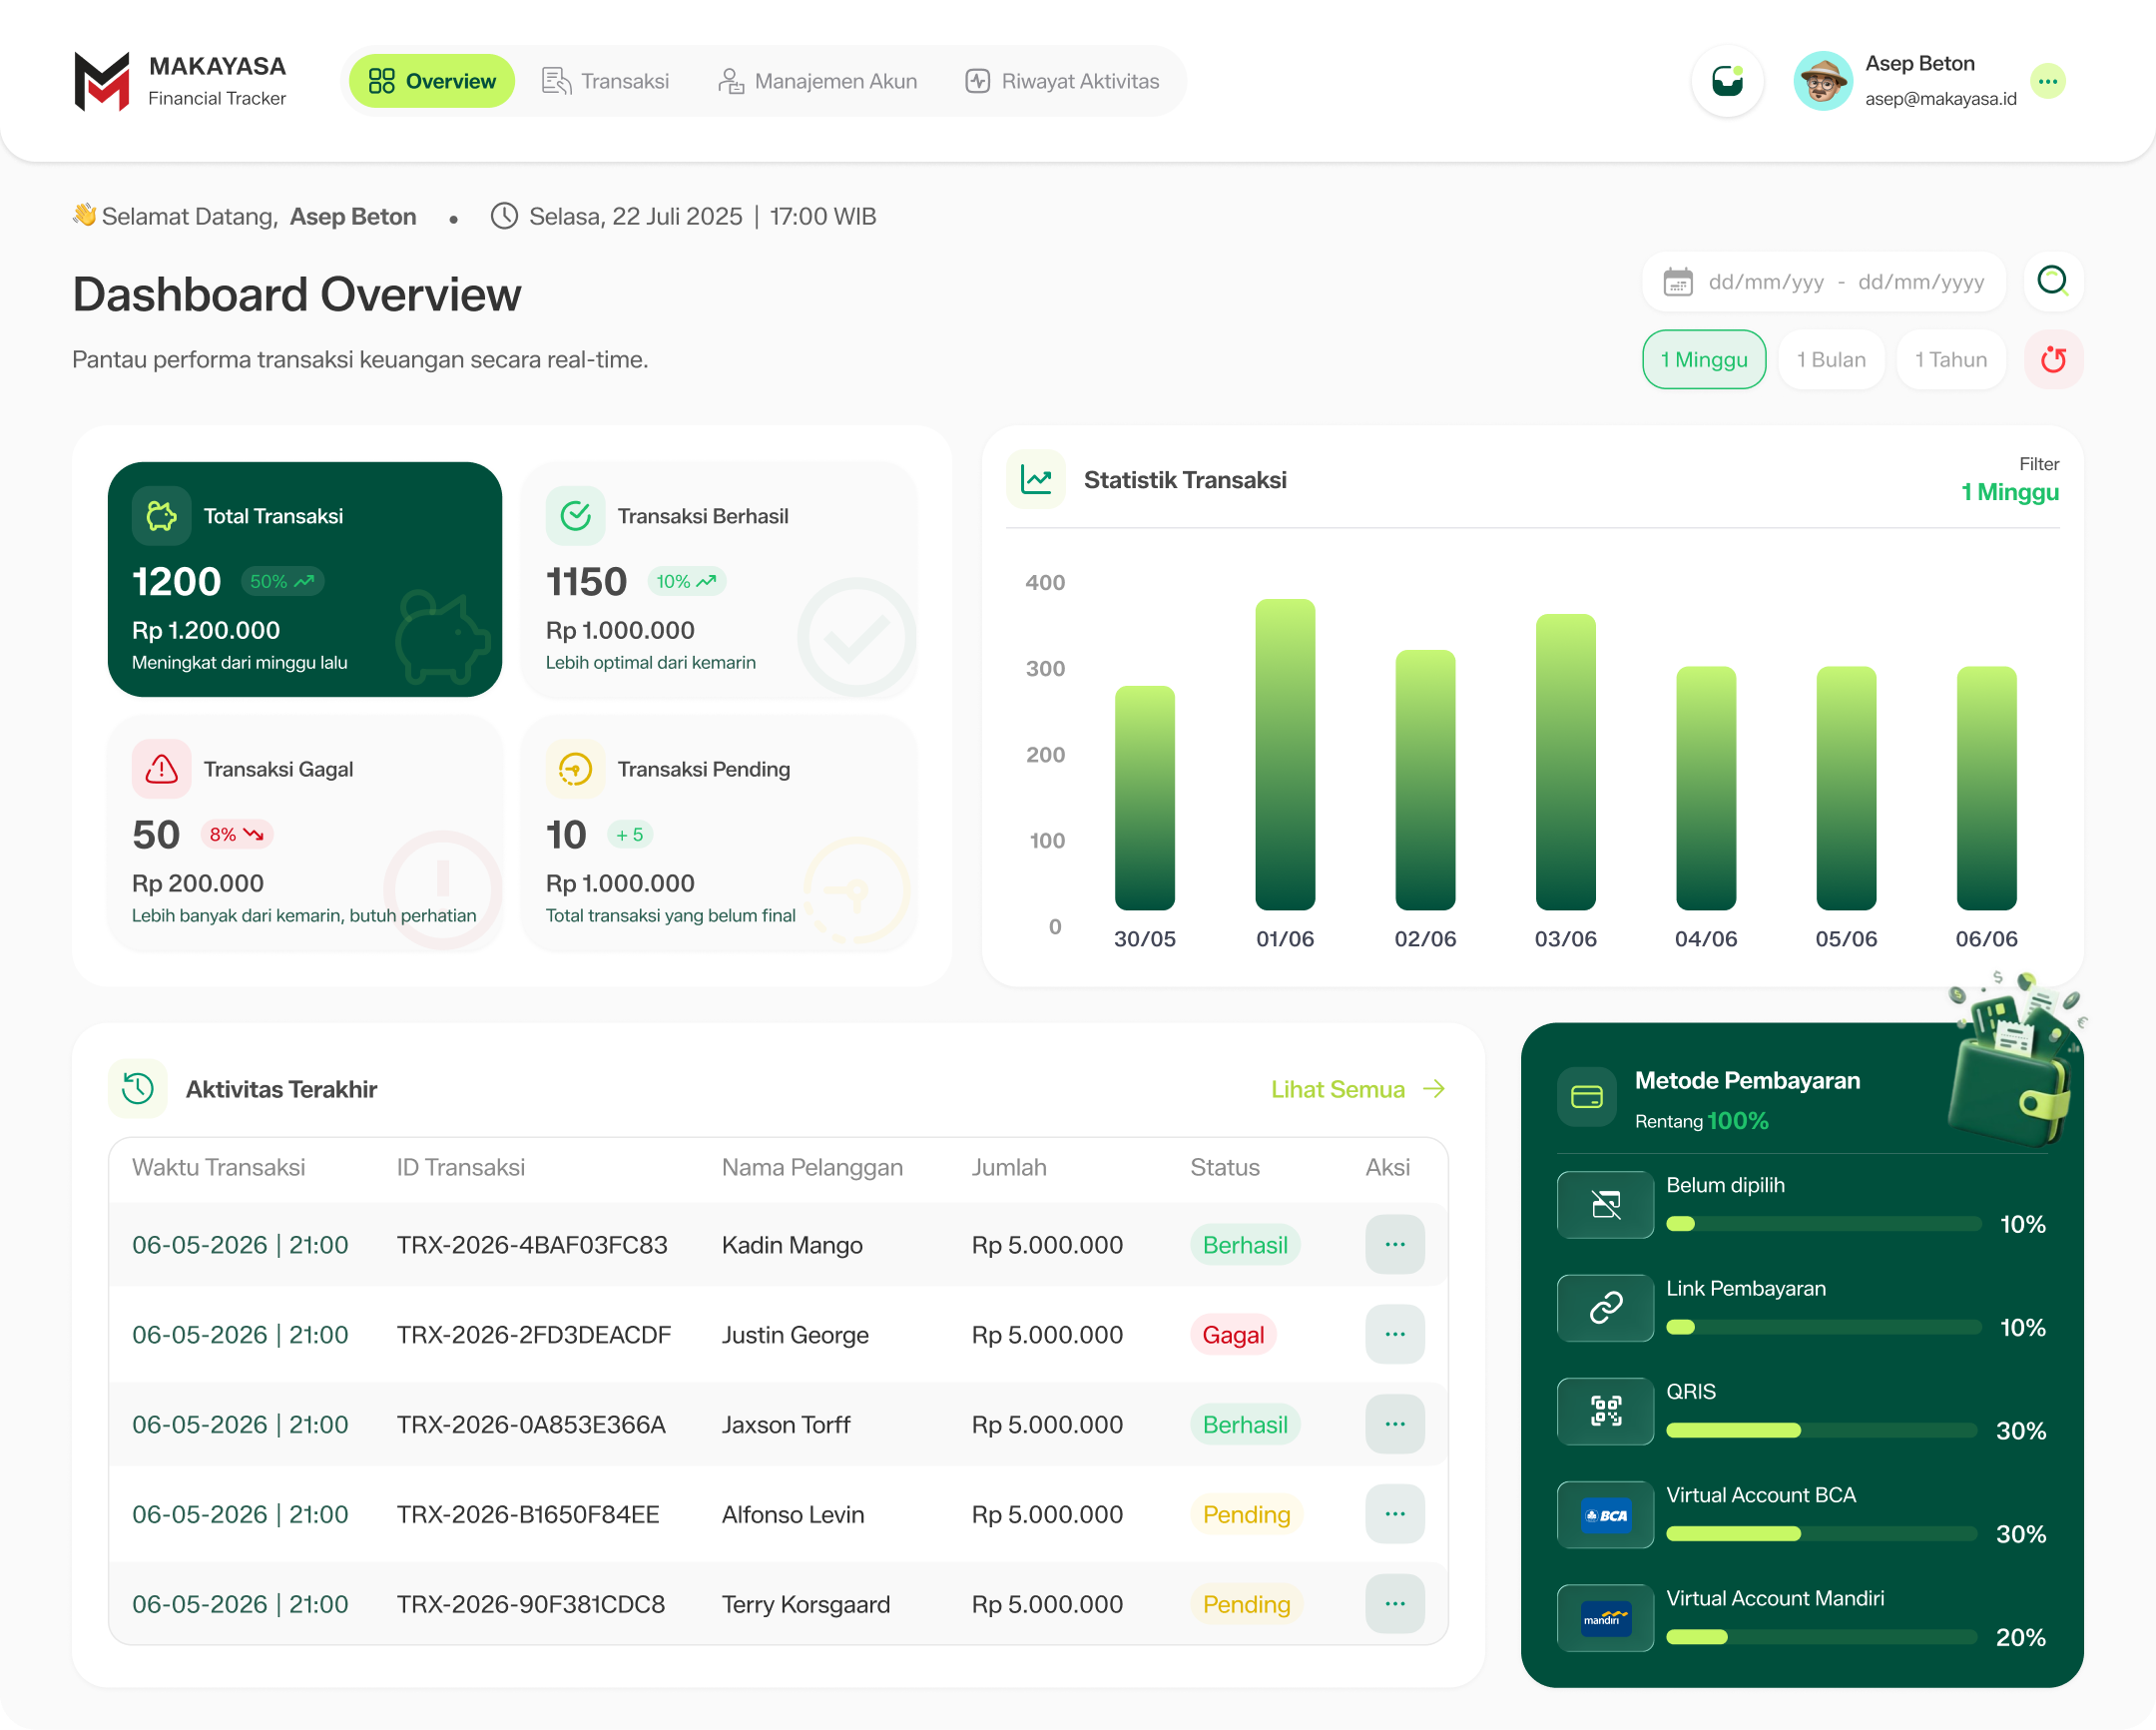Click the QRIS progress bar
This screenshot has width=2156, height=1730.
point(1822,1430)
